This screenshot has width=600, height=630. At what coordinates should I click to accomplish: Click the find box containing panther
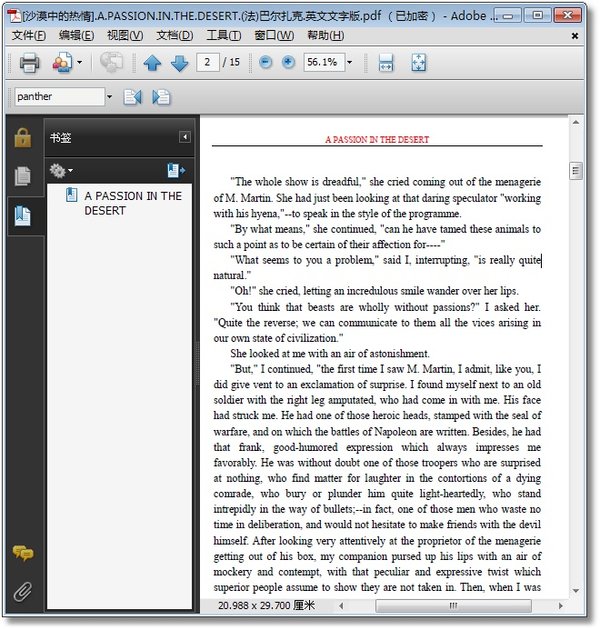click(x=60, y=97)
